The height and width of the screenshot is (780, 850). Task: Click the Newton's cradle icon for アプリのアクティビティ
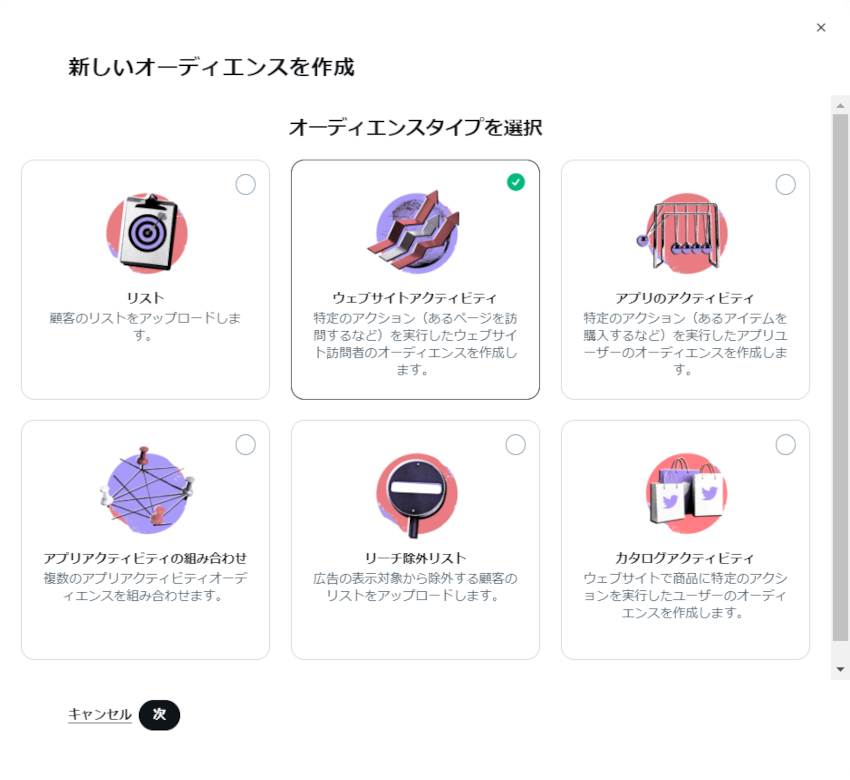coord(682,233)
